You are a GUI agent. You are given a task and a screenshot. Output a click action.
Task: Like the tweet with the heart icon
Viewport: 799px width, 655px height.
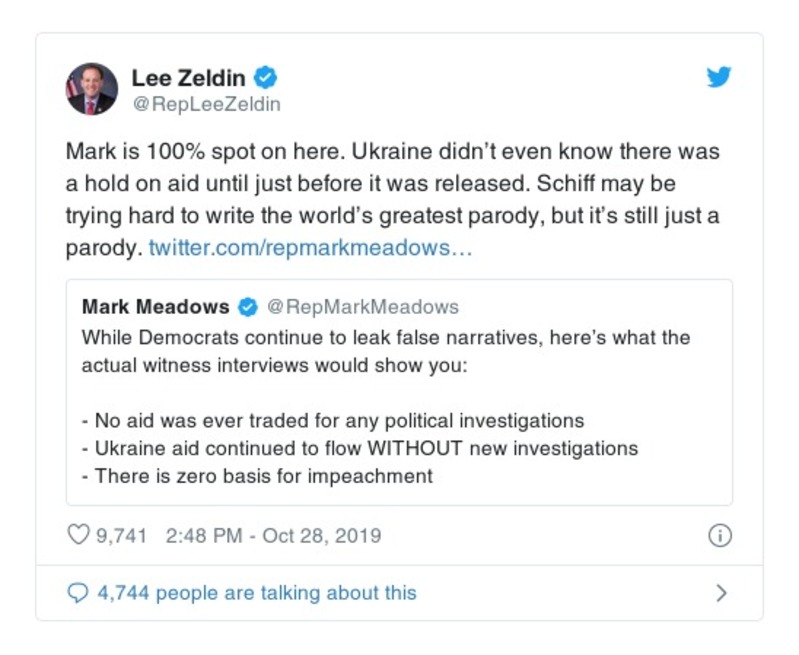pos(78,536)
